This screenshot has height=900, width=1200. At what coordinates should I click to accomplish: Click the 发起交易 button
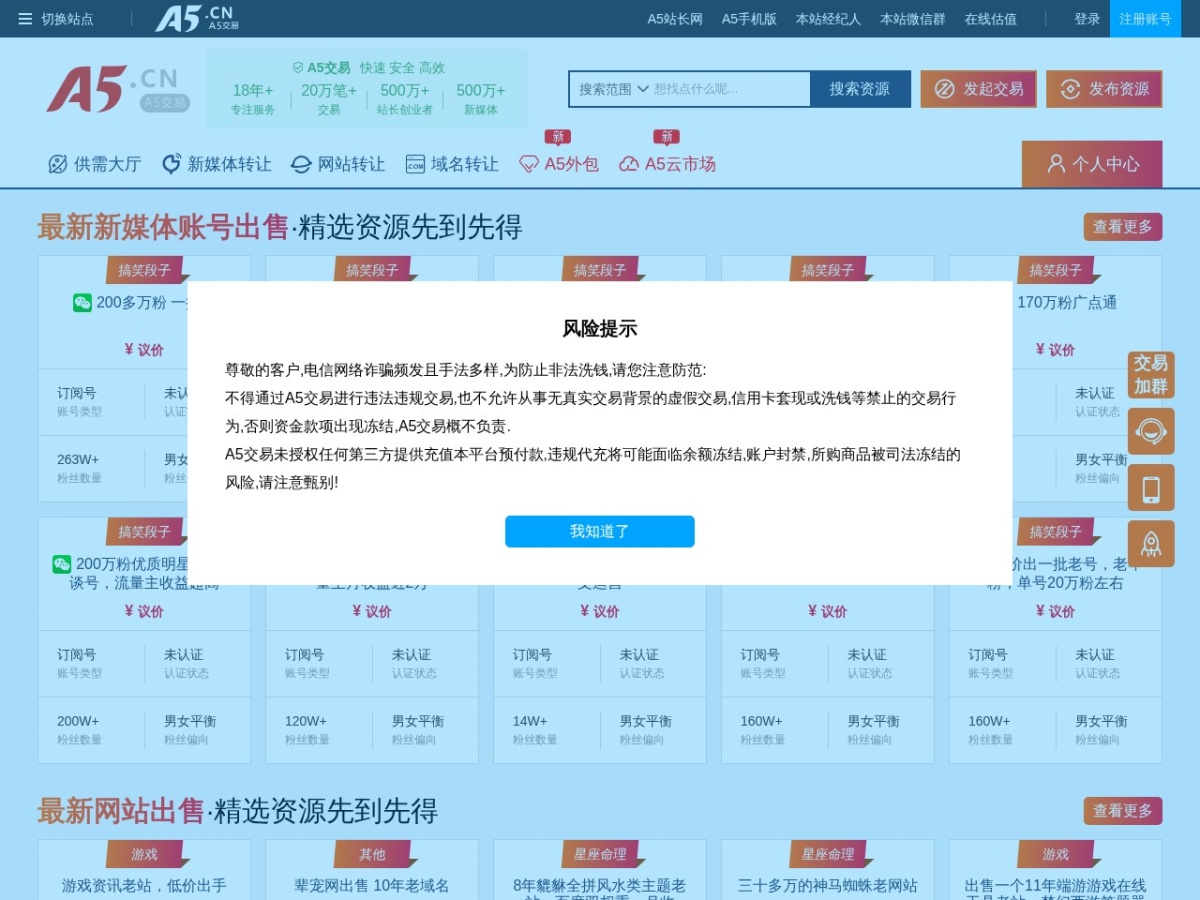click(x=979, y=89)
